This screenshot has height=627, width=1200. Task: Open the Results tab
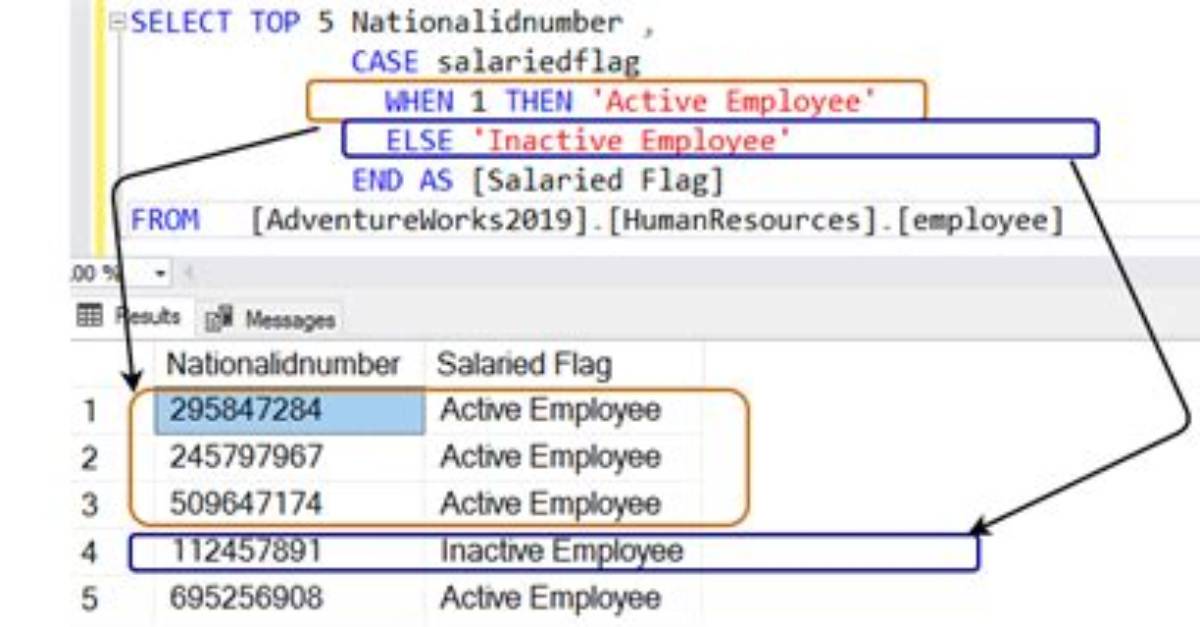point(131,318)
